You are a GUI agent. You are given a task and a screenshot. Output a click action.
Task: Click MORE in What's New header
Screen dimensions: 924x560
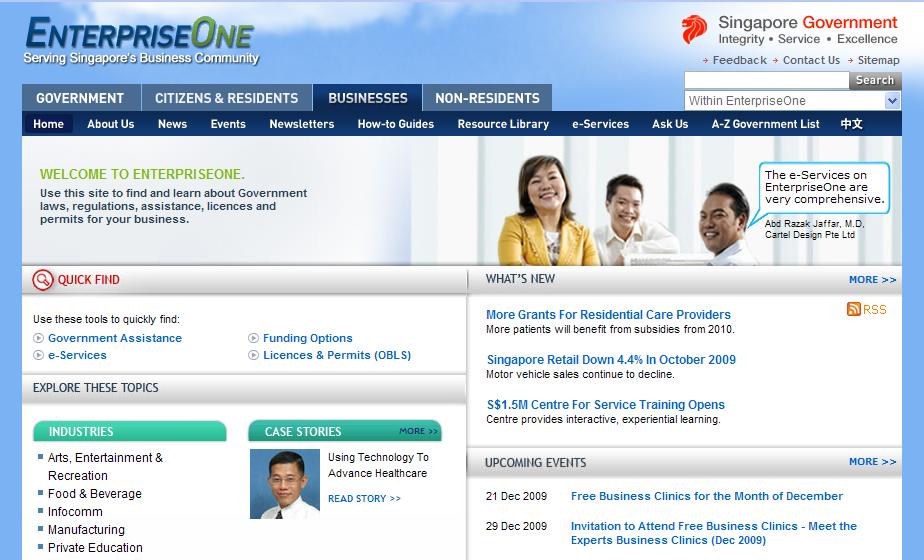coord(873,280)
